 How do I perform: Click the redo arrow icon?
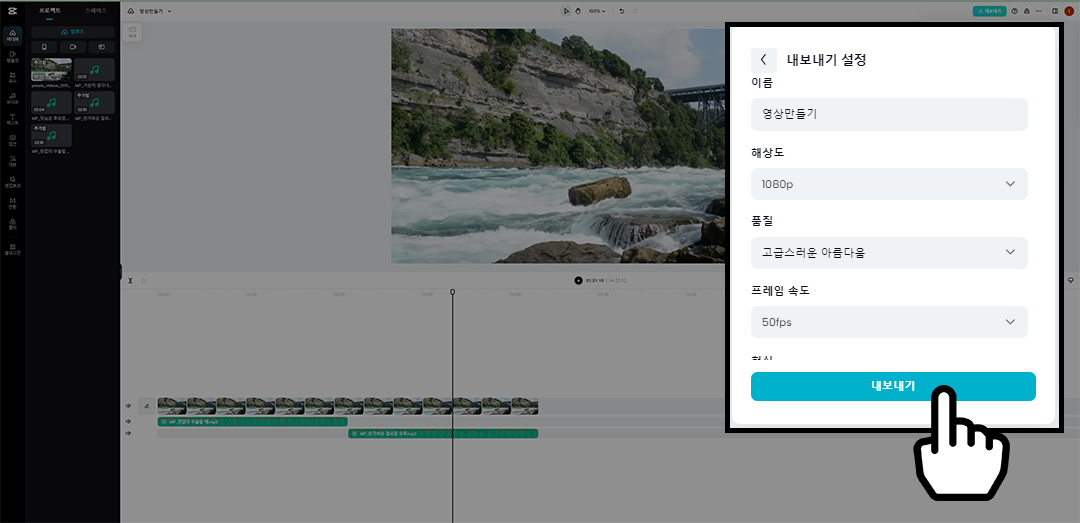pos(635,11)
